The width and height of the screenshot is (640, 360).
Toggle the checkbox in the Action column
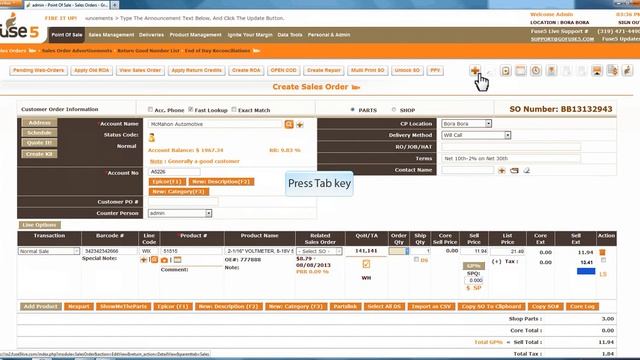pos(603,260)
